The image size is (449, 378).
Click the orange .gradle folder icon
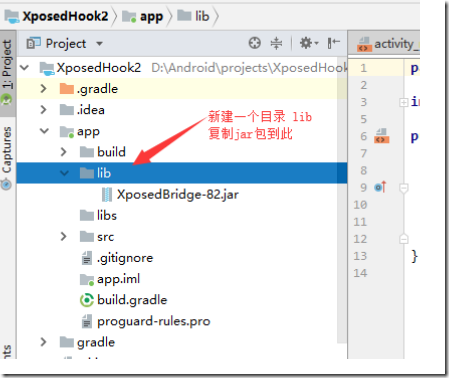pos(67,89)
